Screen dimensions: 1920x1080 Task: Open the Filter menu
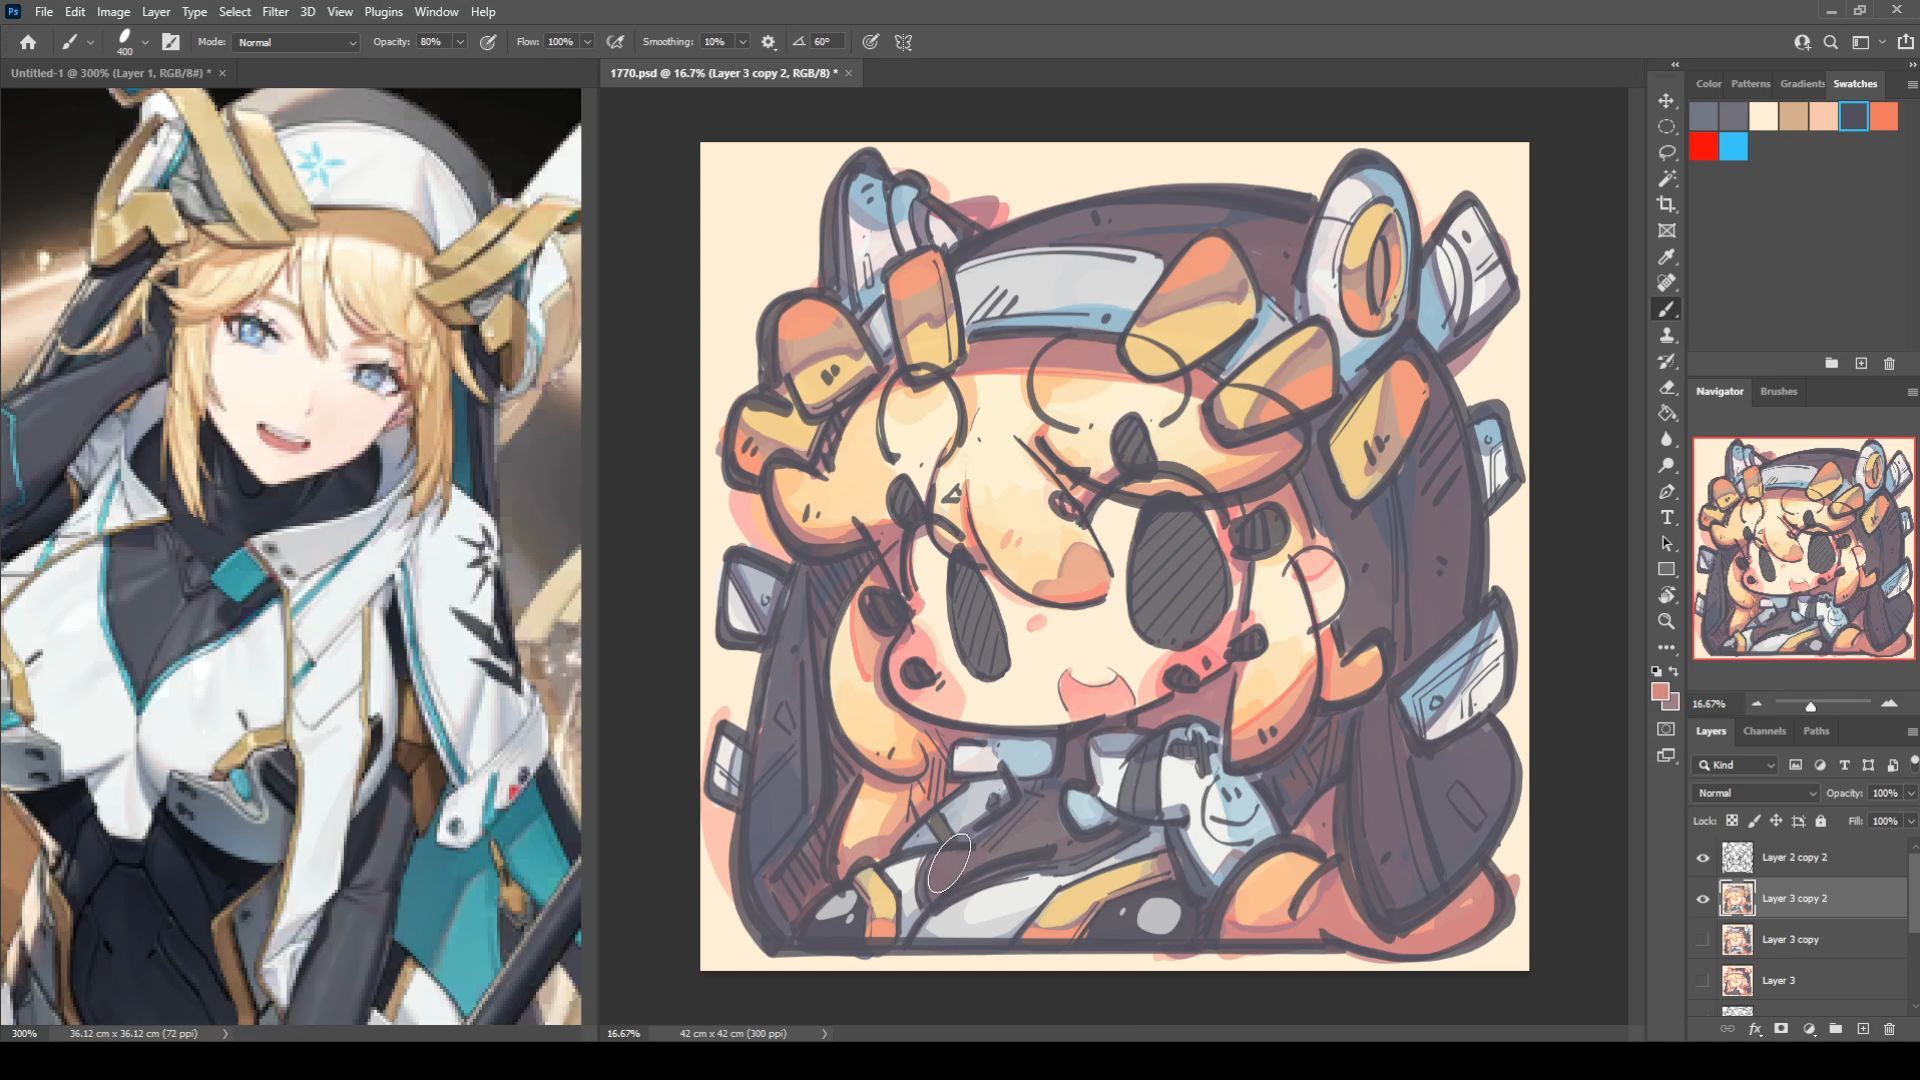[275, 12]
